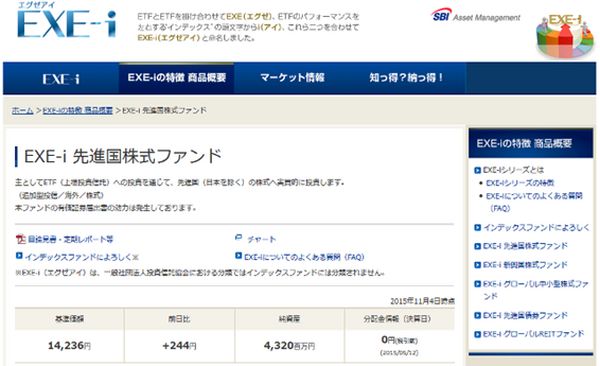Click the SBI Asset Management logo
This screenshot has height=366, width=600.
[475, 16]
